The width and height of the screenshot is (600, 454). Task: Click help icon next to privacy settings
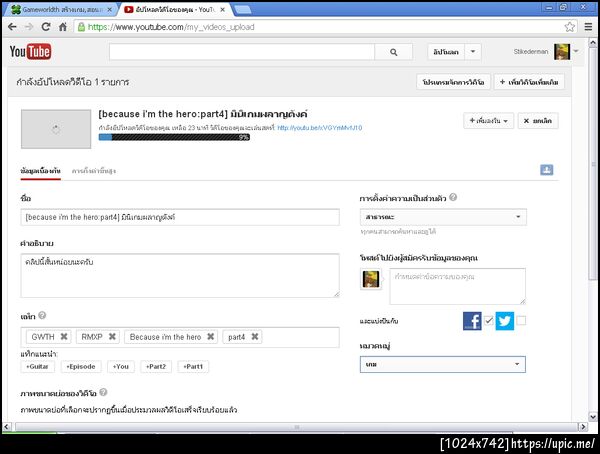click(453, 197)
